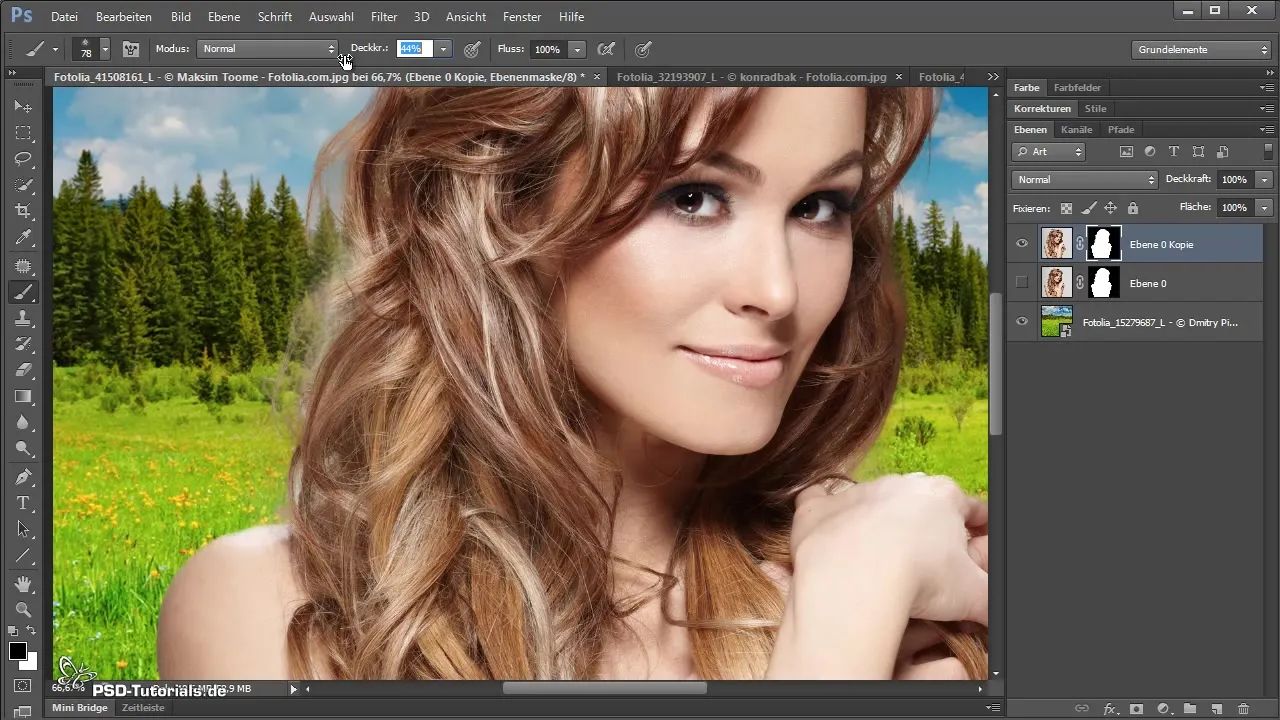The image size is (1280, 720).
Task: Create new layer group folder icon
Action: pos(1190,708)
